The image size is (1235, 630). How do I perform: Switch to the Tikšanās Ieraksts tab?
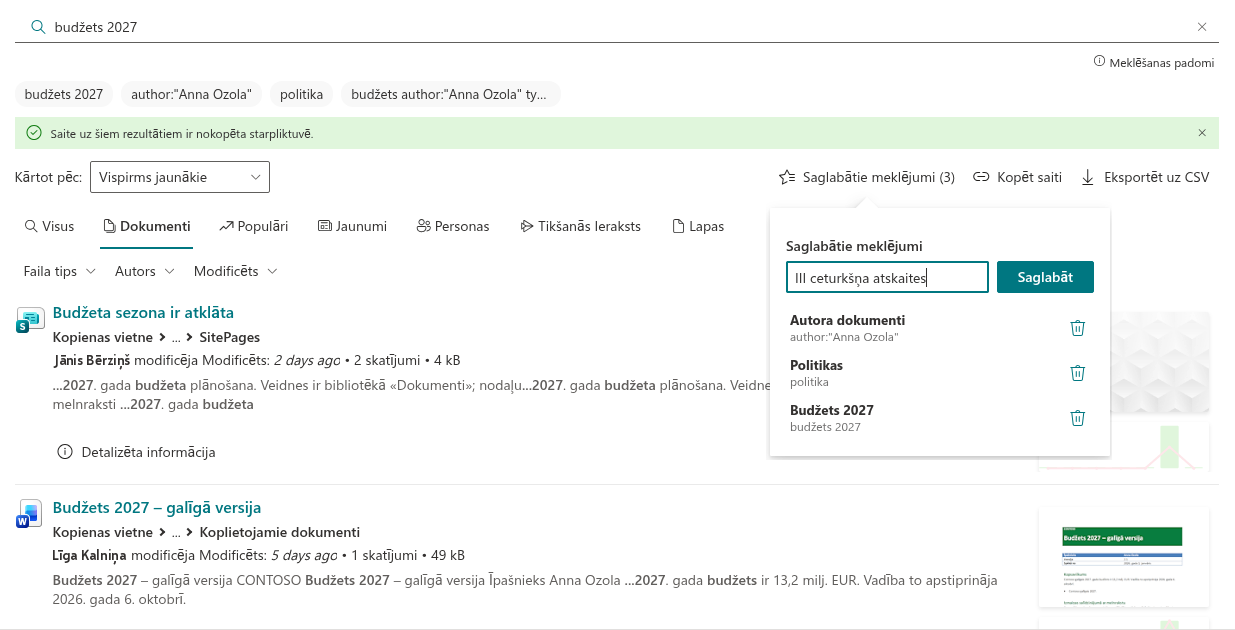coord(580,226)
